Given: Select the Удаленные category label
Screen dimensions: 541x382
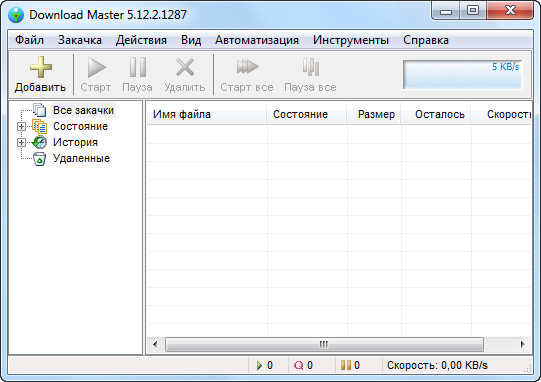Looking at the screenshot, I should point(81,158).
